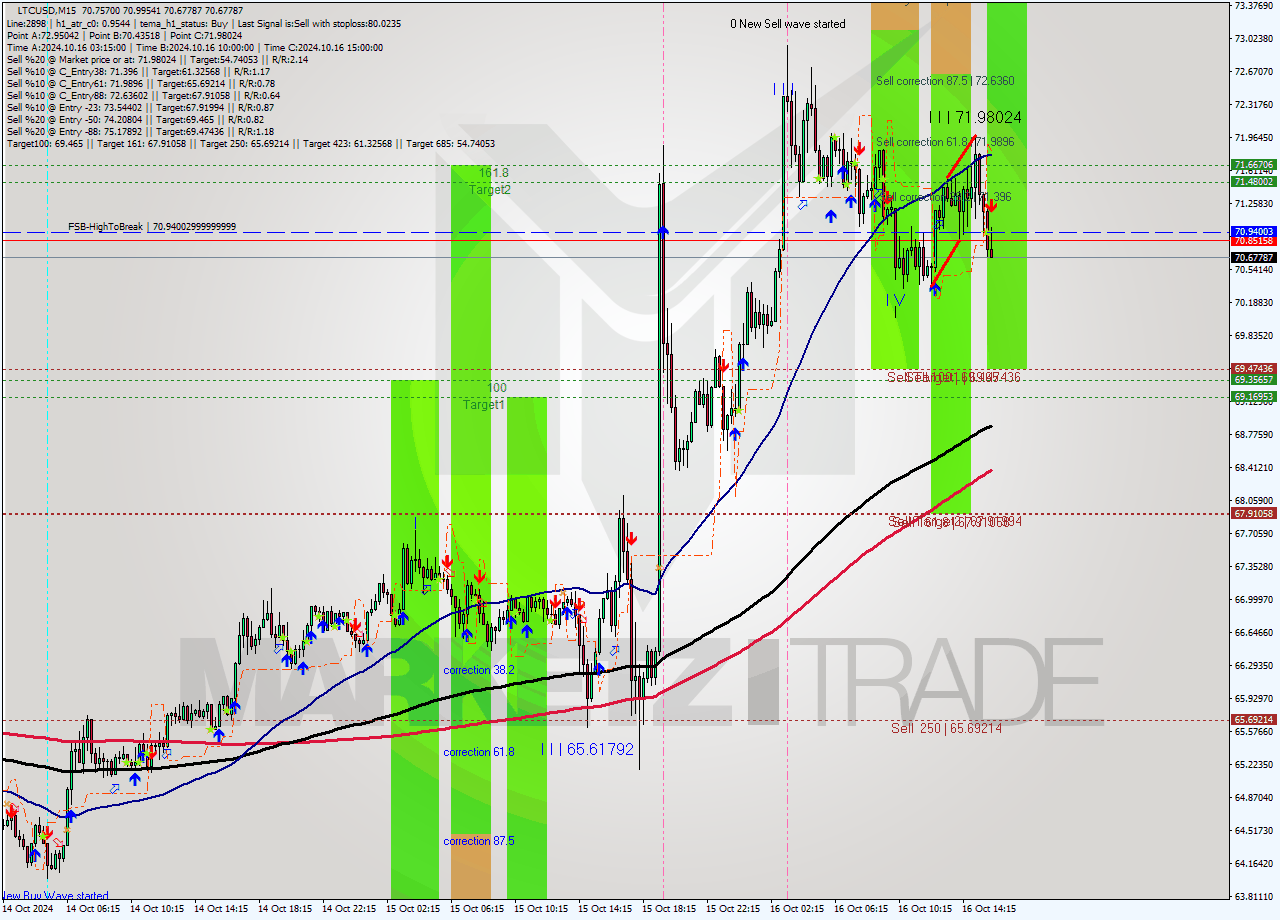This screenshot has width=1280, height=920.
Task: Select the Target1 label
Action: pos(483,405)
